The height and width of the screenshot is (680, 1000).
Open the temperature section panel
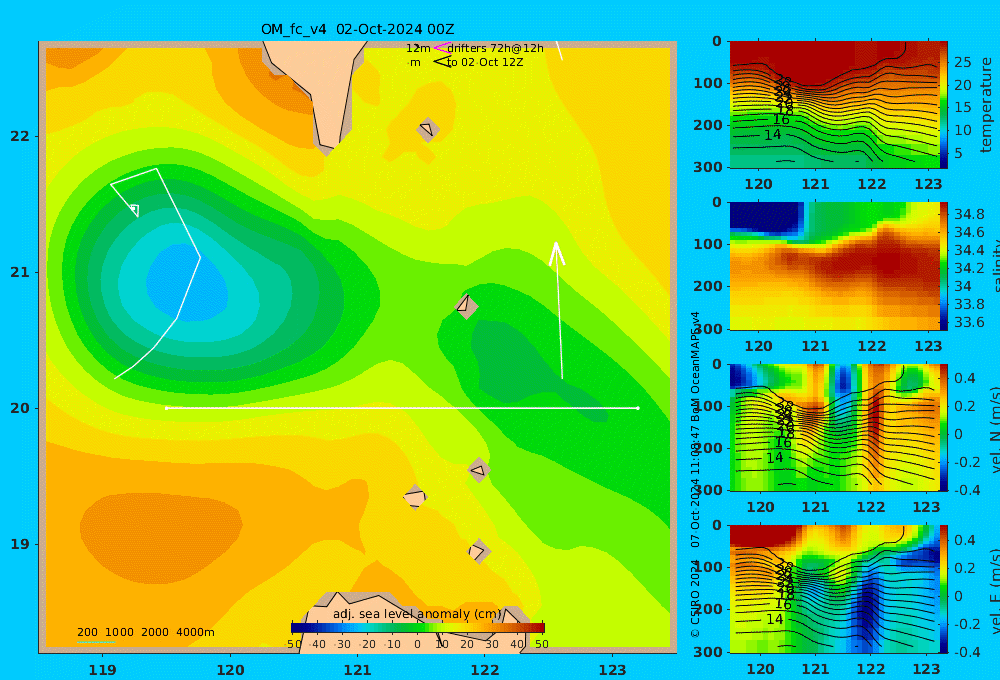click(x=834, y=105)
